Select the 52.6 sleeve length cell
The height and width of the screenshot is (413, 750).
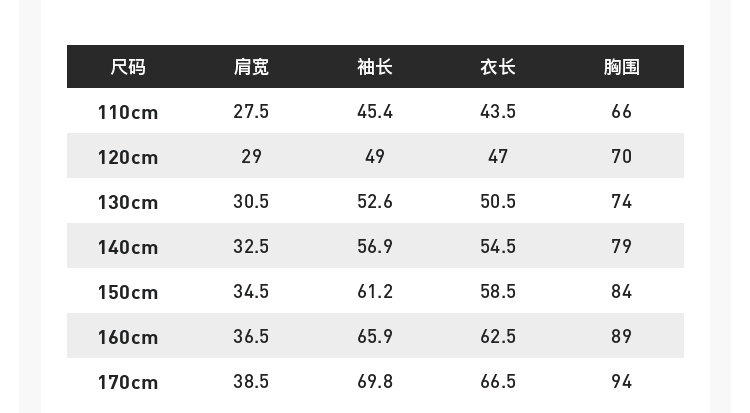click(x=375, y=201)
